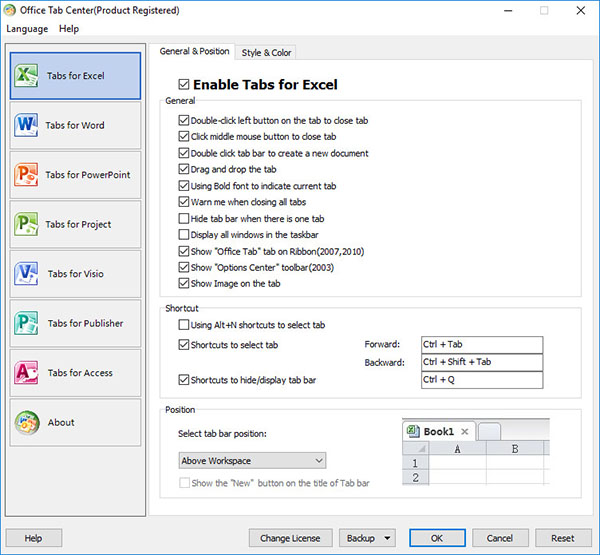Click the Select tab bar position label
The height and width of the screenshot is (555, 600).
(x=222, y=434)
